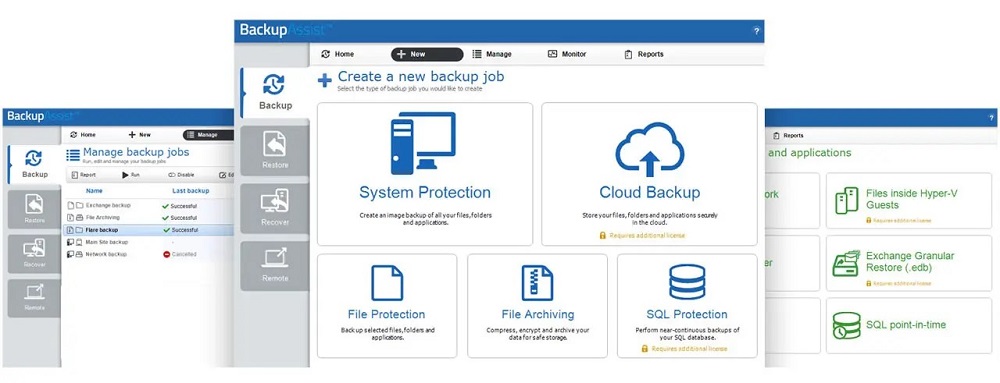The width and height of the screenshot is (1000, 383).
Task: Choose the File Protection document icon
Action: [387, 283]
